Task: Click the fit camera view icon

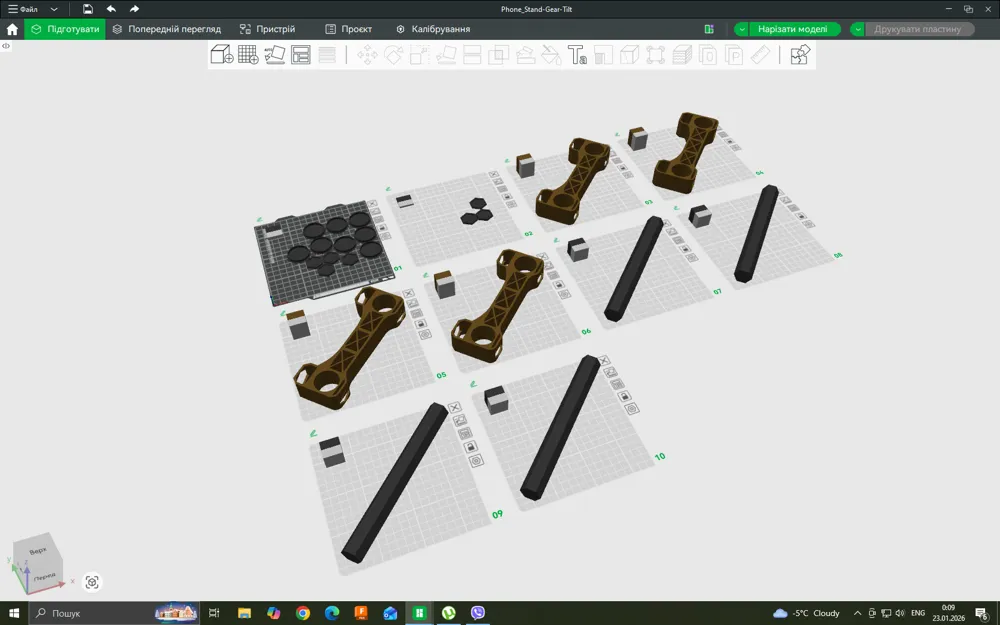Action: 92,582
